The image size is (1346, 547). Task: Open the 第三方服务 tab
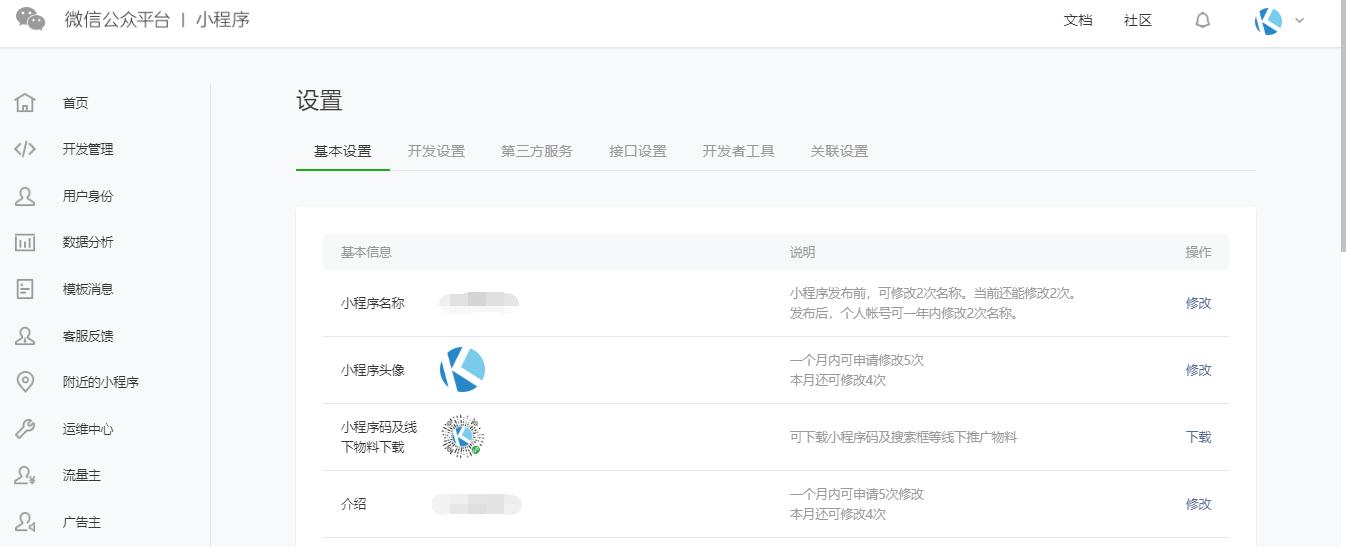pyautogui.click(x=537, y=152)
